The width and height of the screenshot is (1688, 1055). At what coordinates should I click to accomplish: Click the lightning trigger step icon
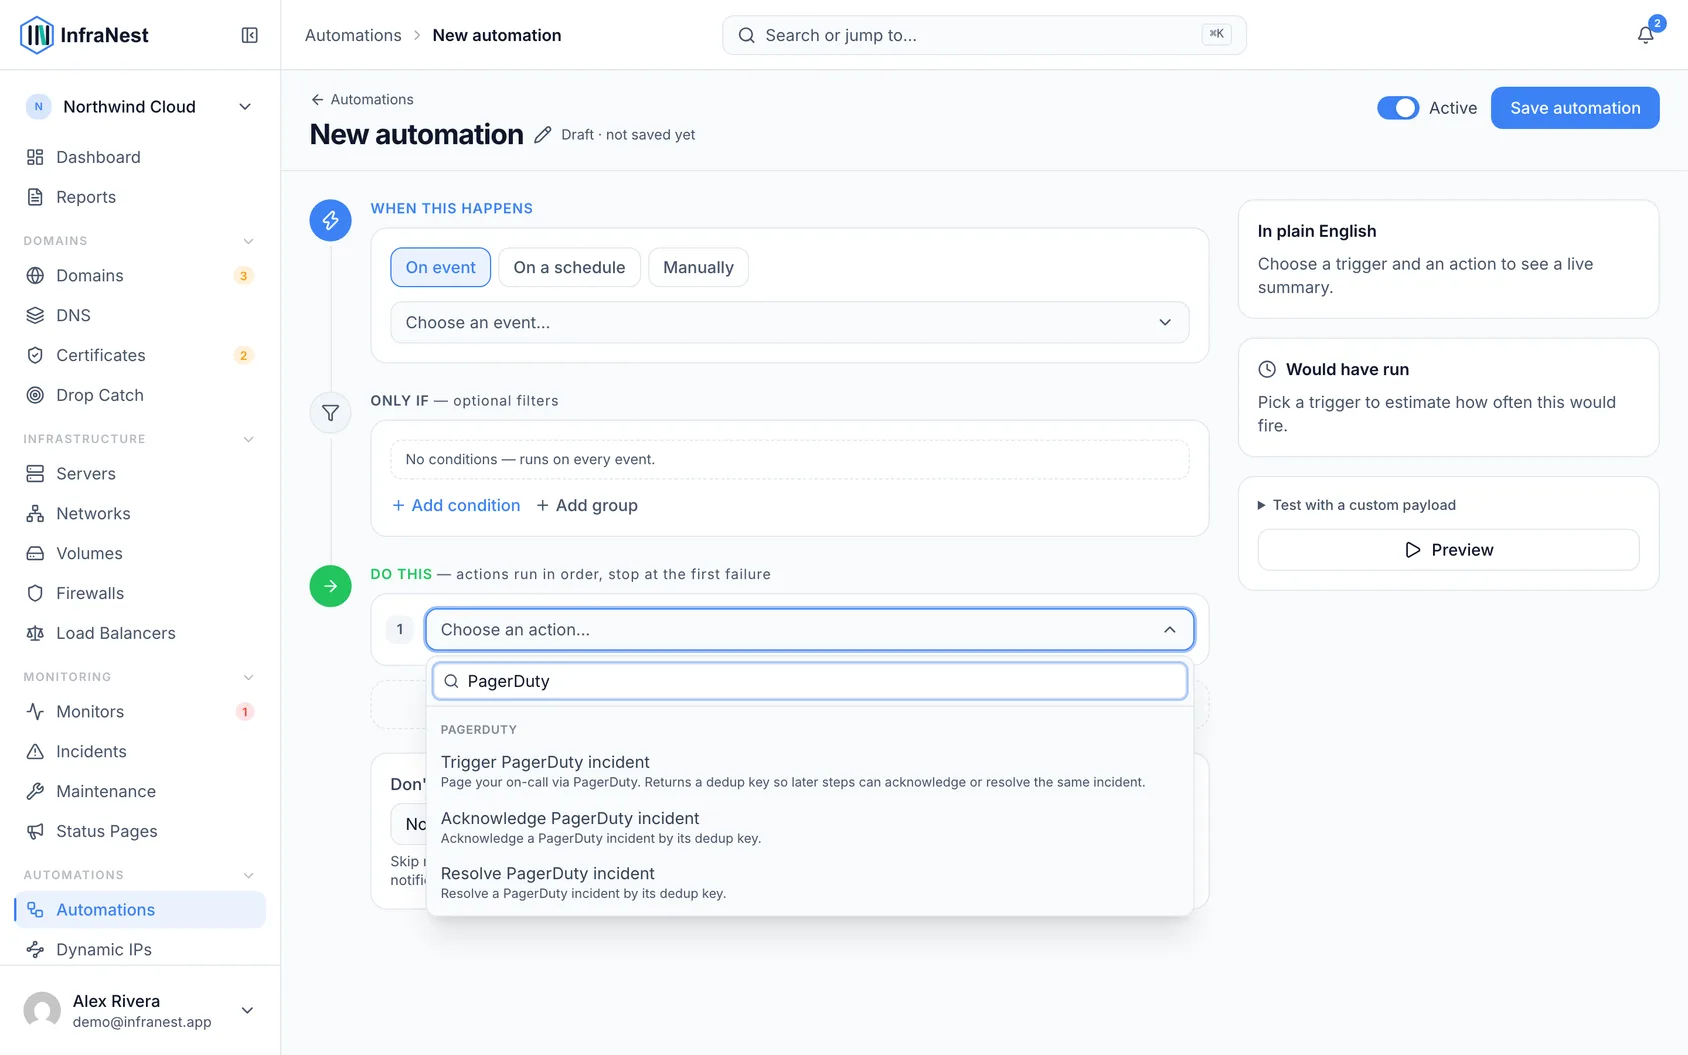pos(330,220)
